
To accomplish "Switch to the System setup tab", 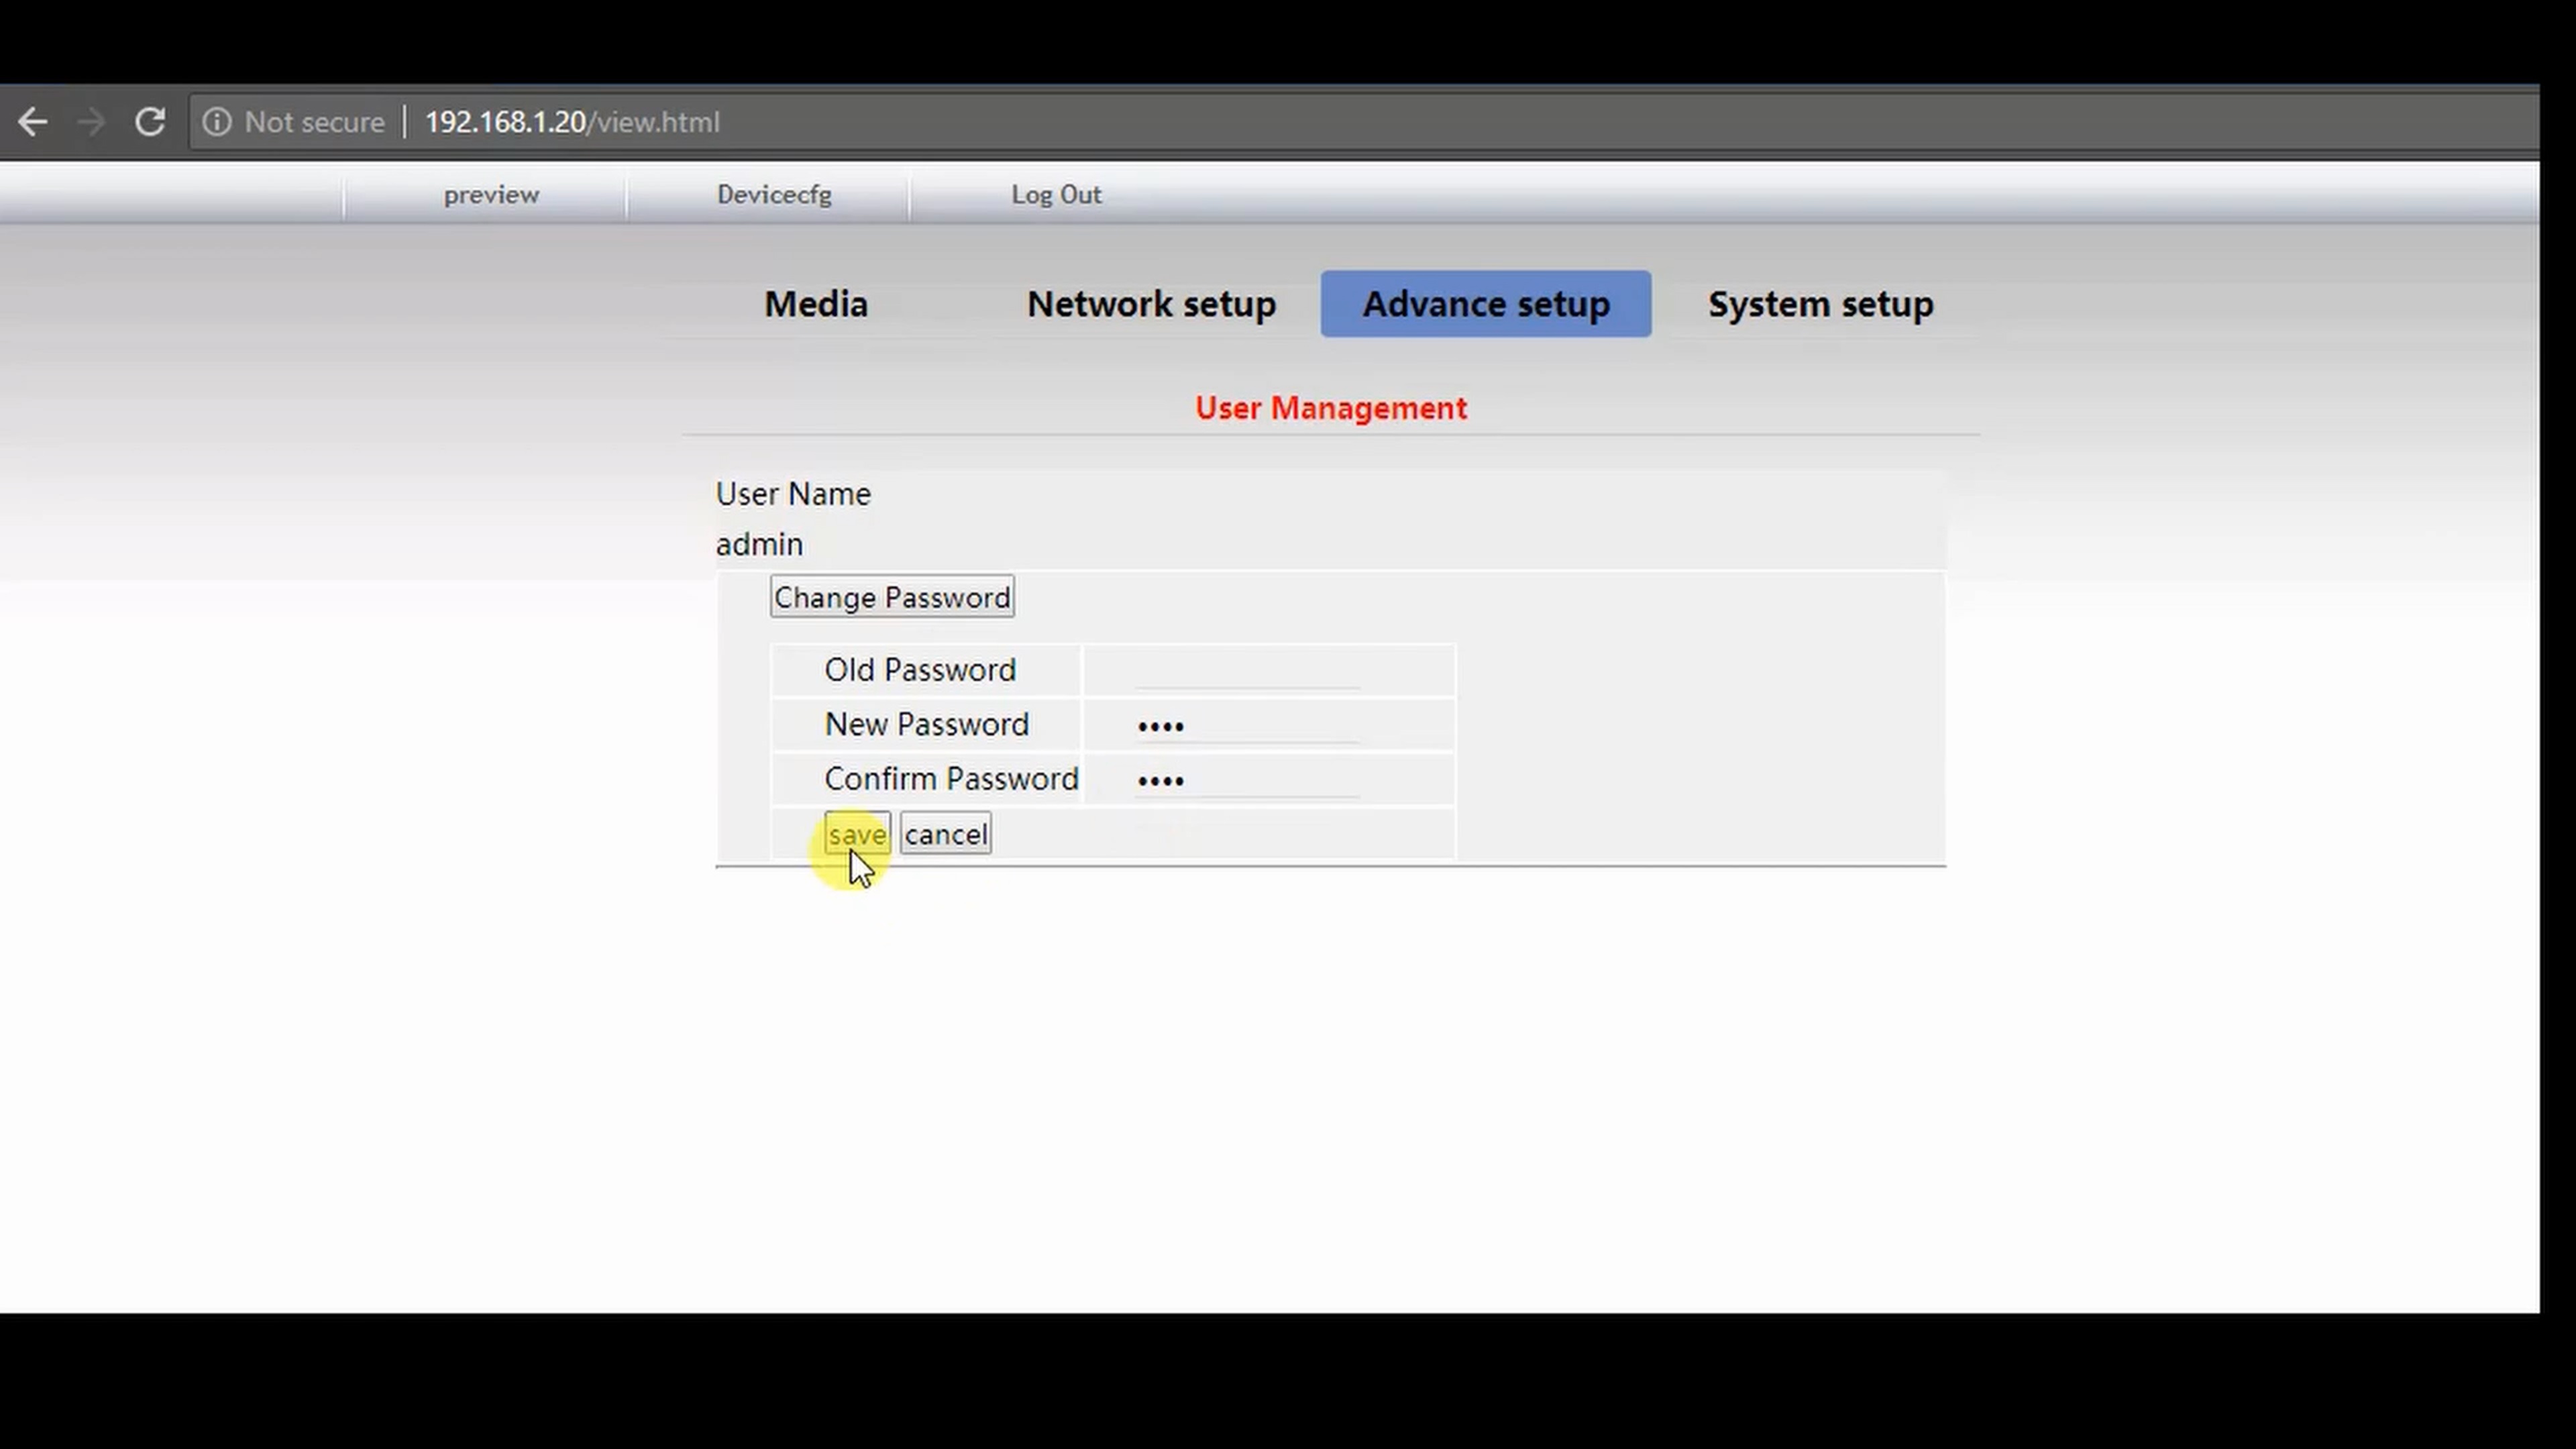I will click(1820, 304).
